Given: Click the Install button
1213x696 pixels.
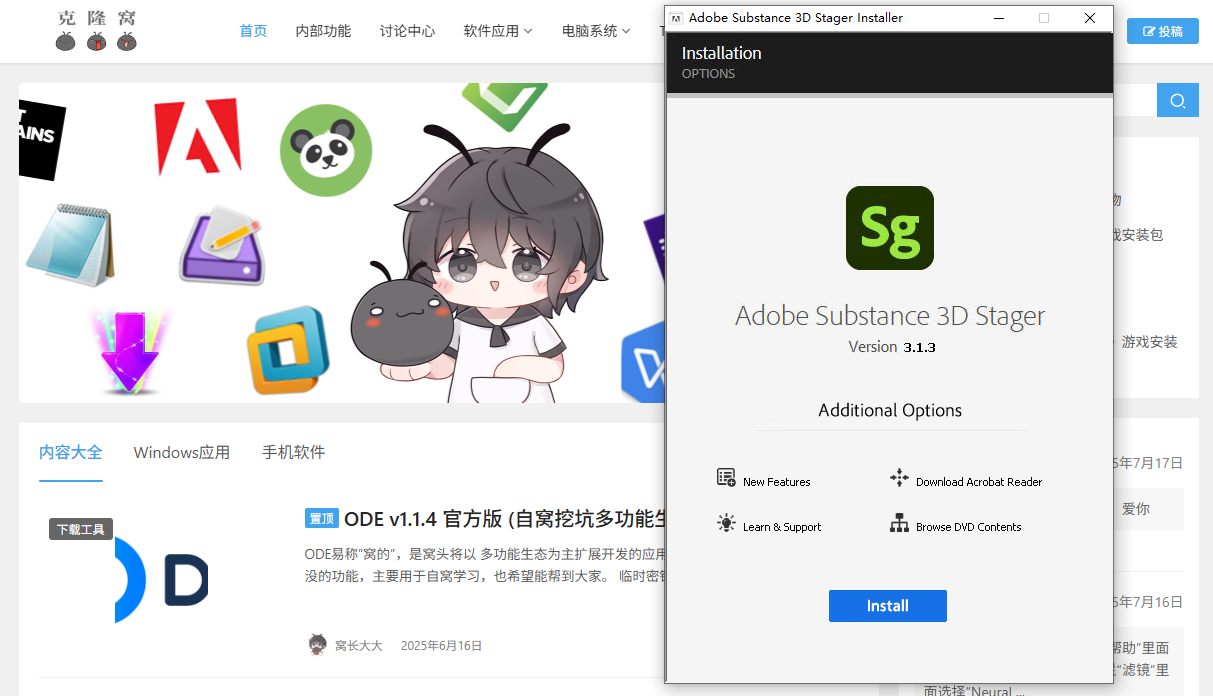Looking at the screenshot, I should [888, 606].
